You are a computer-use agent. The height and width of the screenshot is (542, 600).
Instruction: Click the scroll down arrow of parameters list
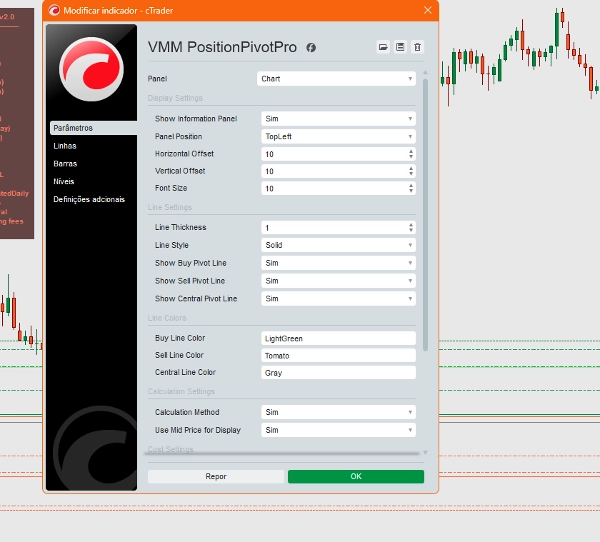tap(425, 452)
